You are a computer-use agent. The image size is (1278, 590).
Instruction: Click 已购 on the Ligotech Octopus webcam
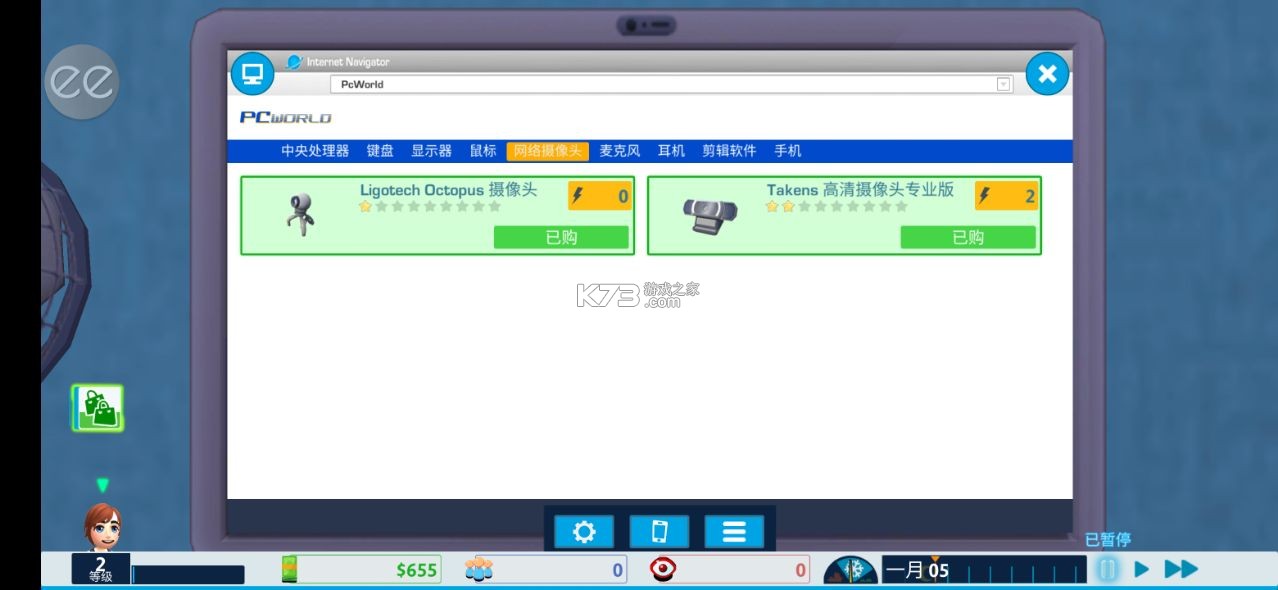coord(560,237)
